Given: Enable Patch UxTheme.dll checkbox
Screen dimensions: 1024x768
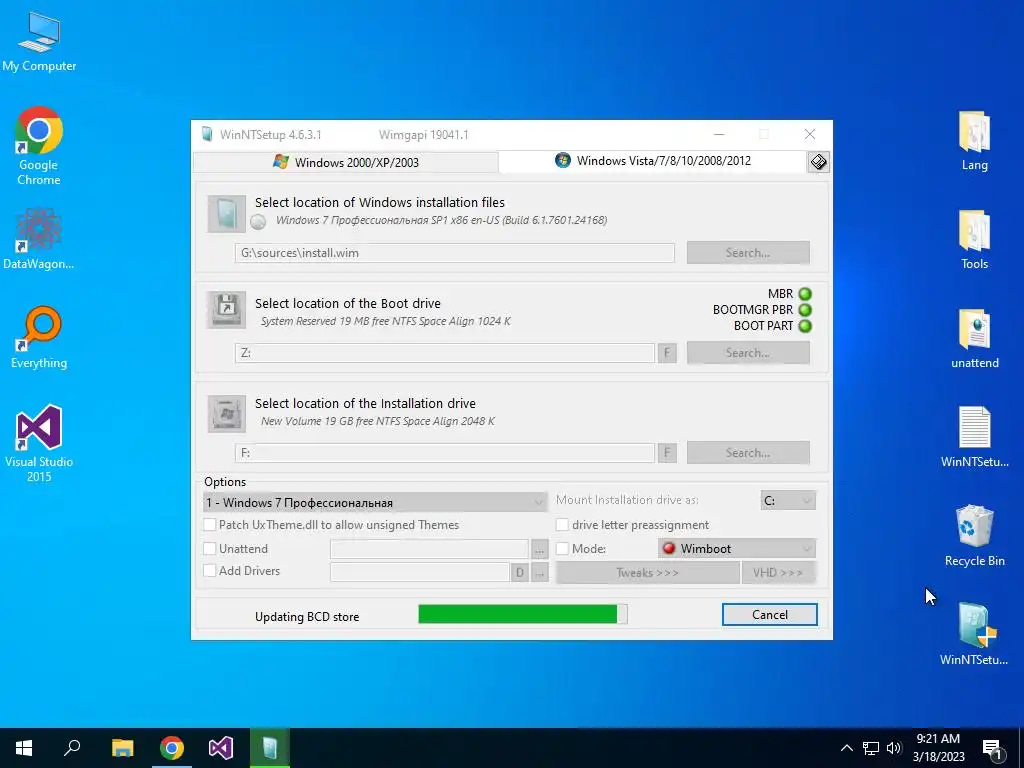Looking at the screenshot, I should pyautogui.click(x=210, y=524).
